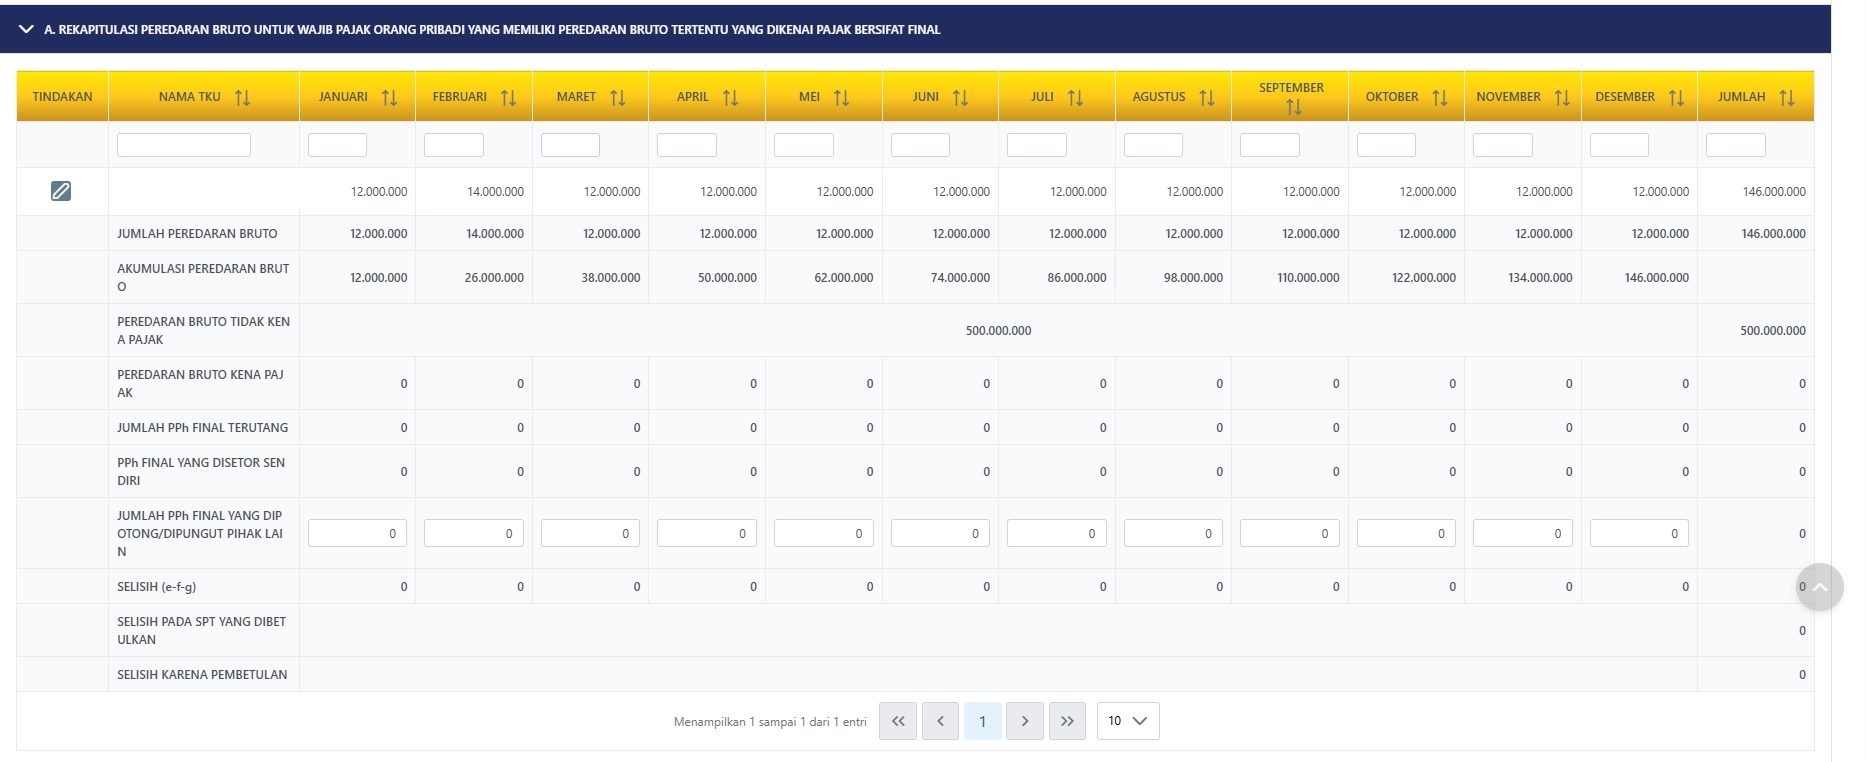Collapse section A Rekapitulasi Peredaran Bruto
This screenshot has height=762, width=1866.
coord(26,29)
